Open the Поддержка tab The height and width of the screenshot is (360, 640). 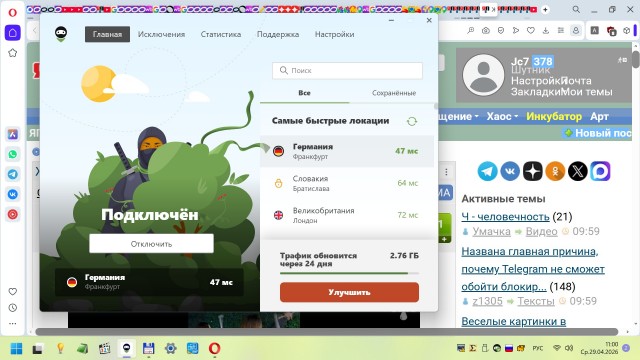pyautogui.click(x=278, y=34)
